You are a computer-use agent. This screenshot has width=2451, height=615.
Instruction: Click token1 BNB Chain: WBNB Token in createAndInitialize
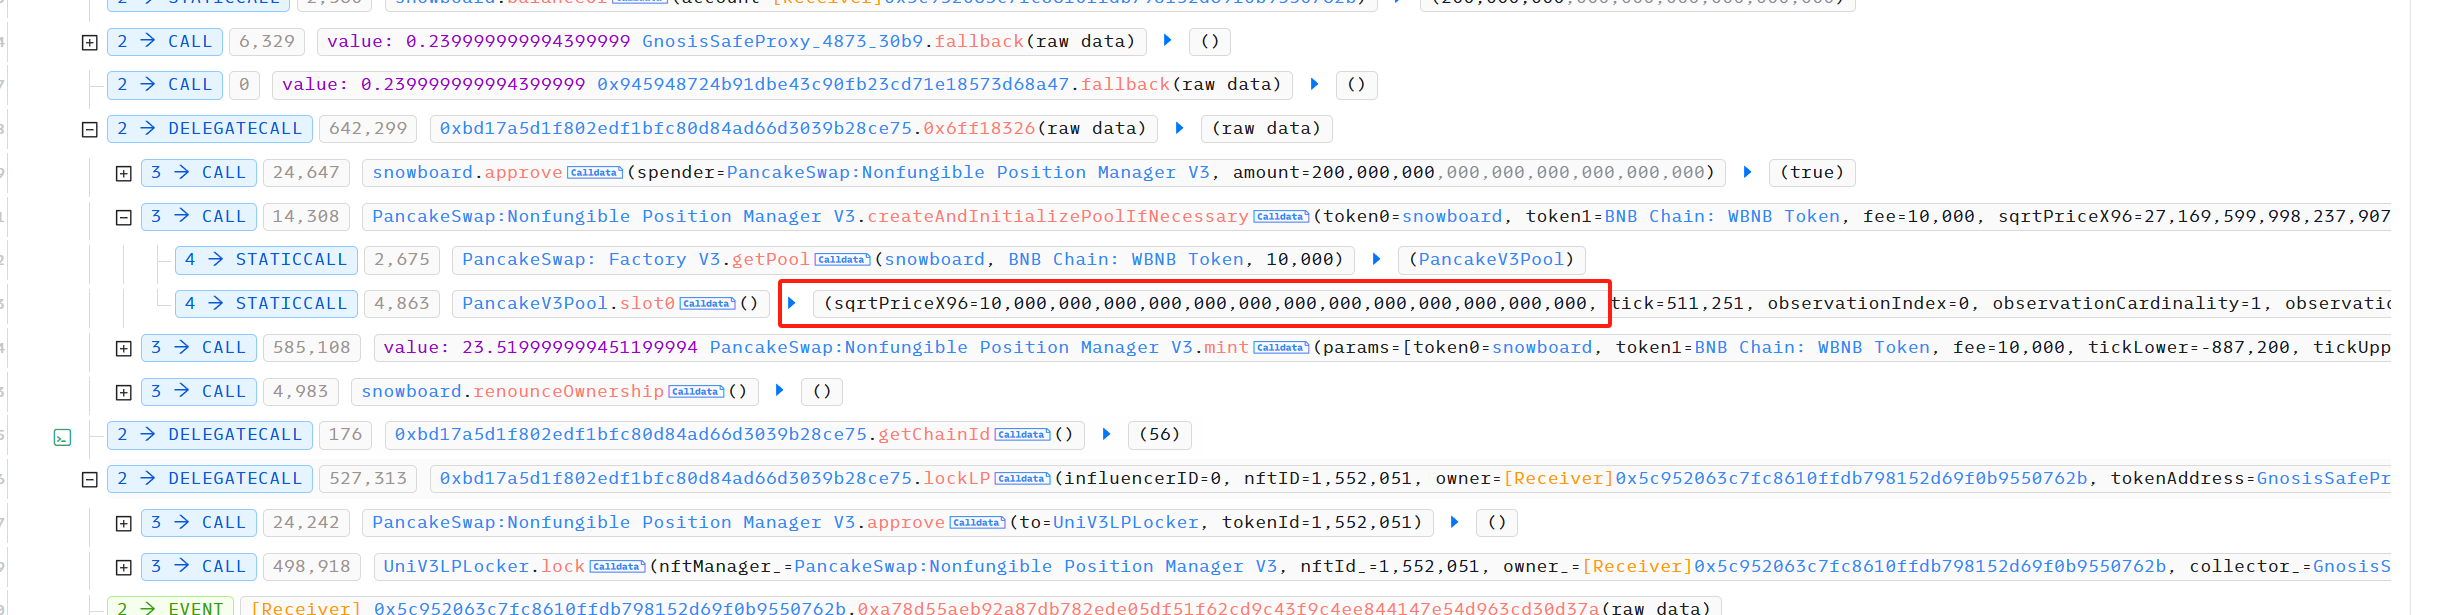pyautogui.click(x=1722, y=217)
